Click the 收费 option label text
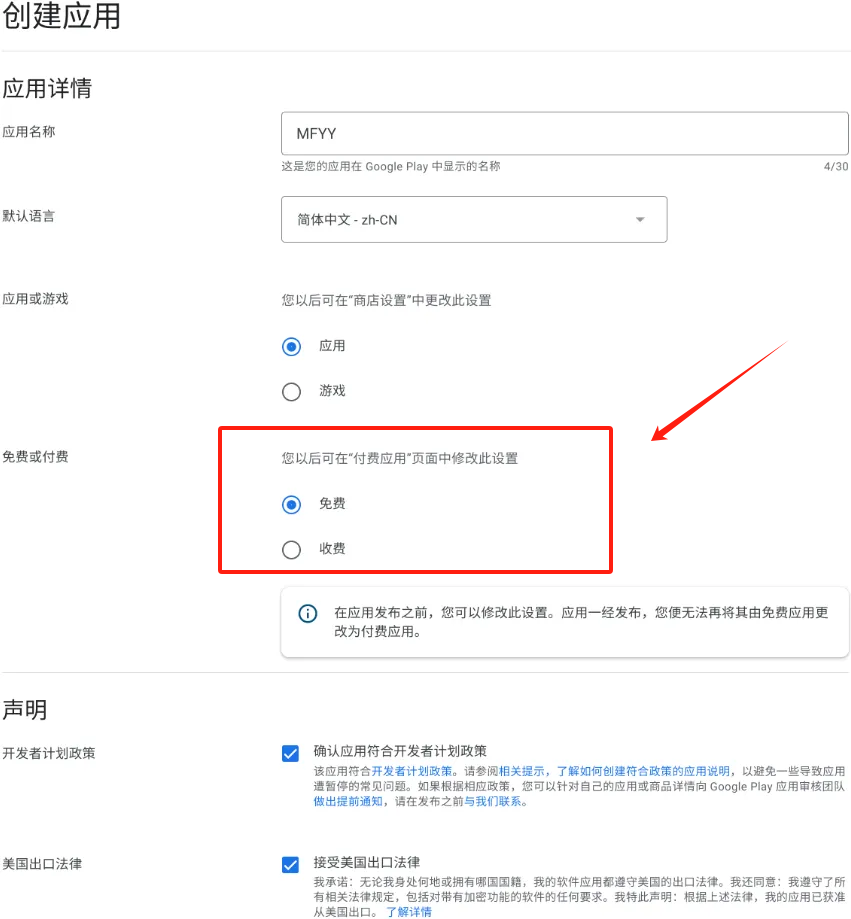Viewport: 851px width, 919px height. click(x=332, y=549)
